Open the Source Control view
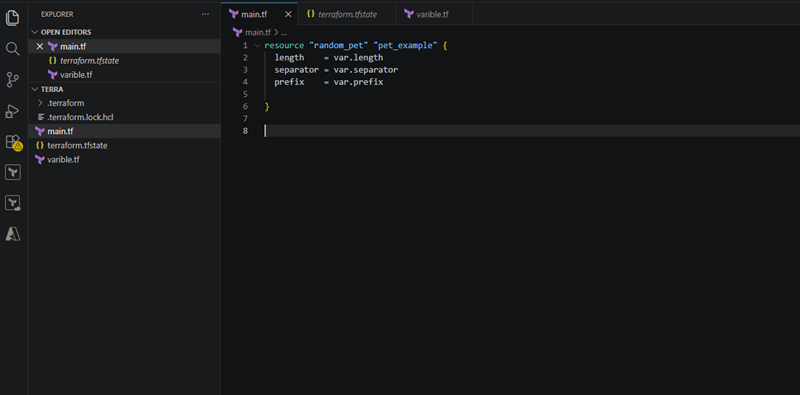Viewport: 800px width, 395px height. point(12,80)
